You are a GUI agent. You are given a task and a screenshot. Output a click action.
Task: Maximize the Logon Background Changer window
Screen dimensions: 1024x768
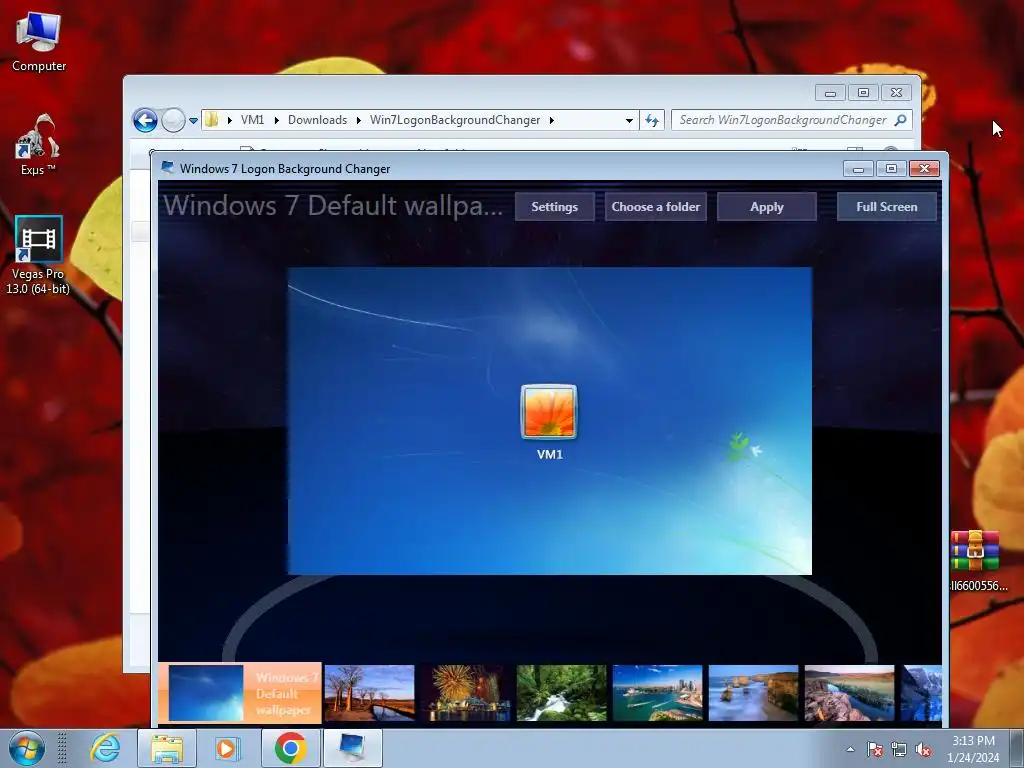(x=891, y=169)
